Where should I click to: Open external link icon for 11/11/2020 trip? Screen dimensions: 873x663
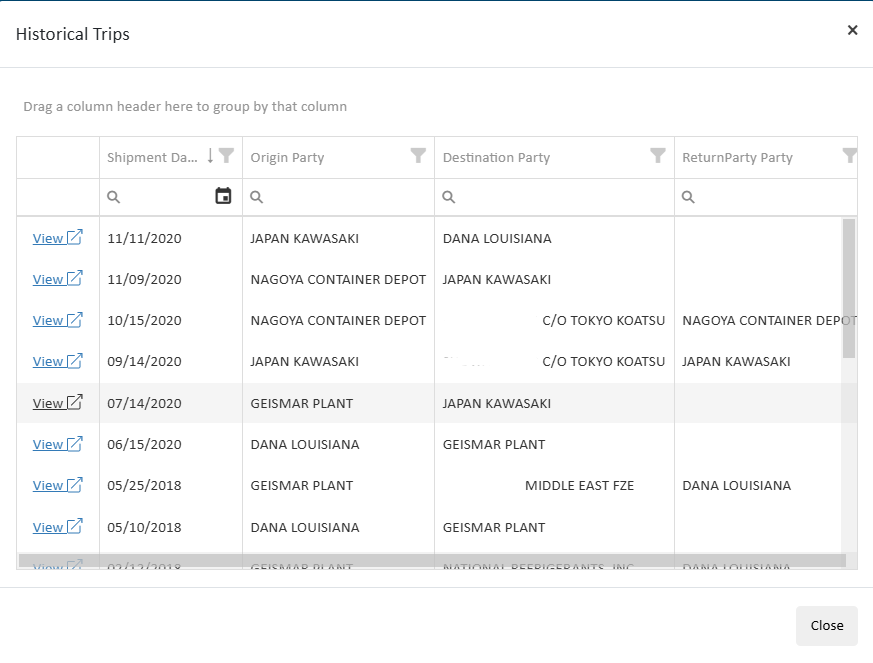[75, 238]
